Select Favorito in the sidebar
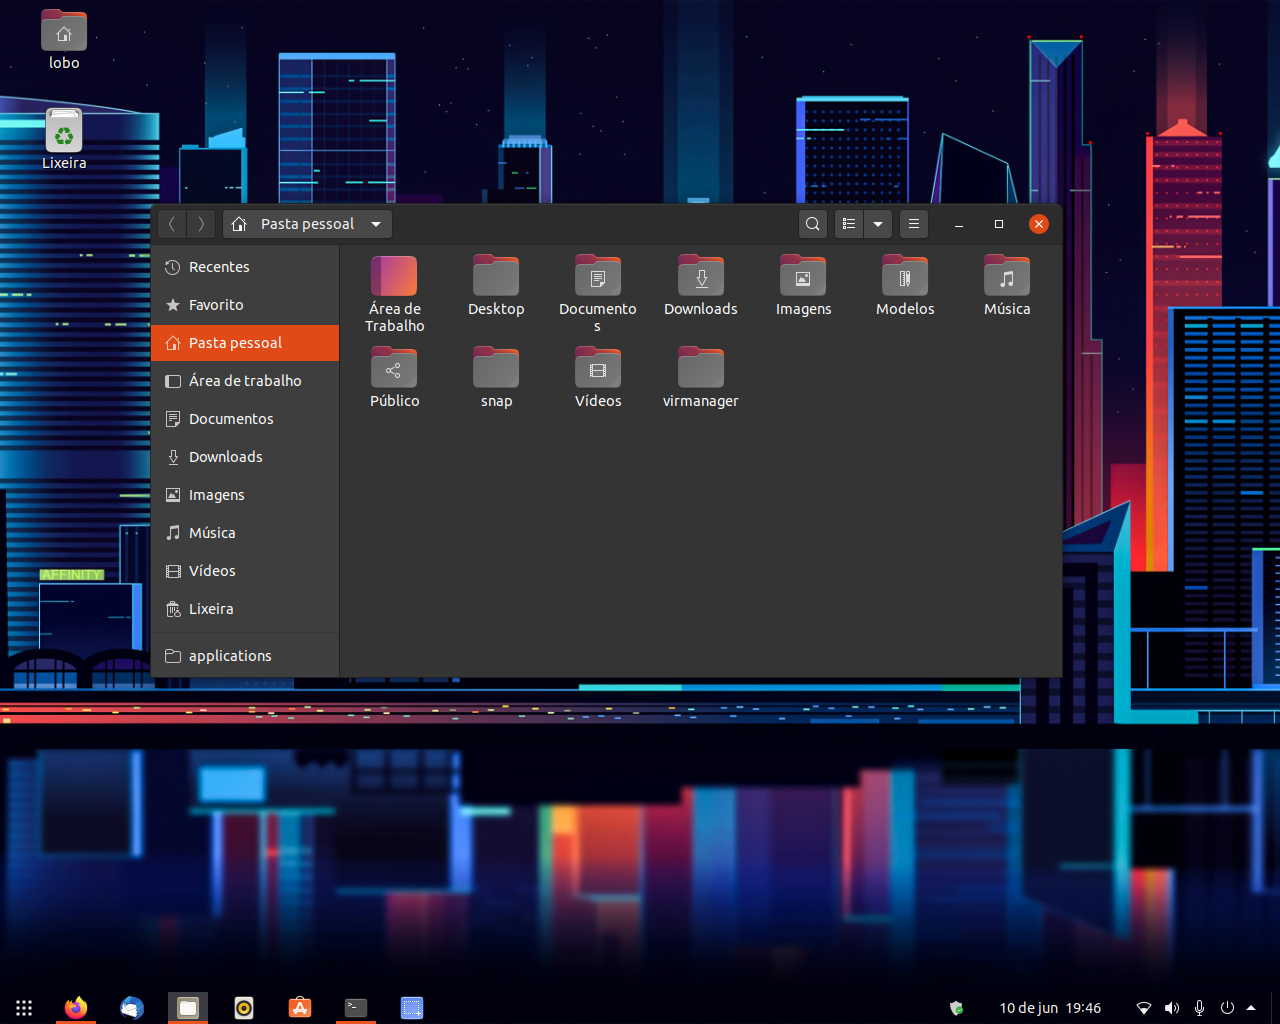 tap(218, 304)
